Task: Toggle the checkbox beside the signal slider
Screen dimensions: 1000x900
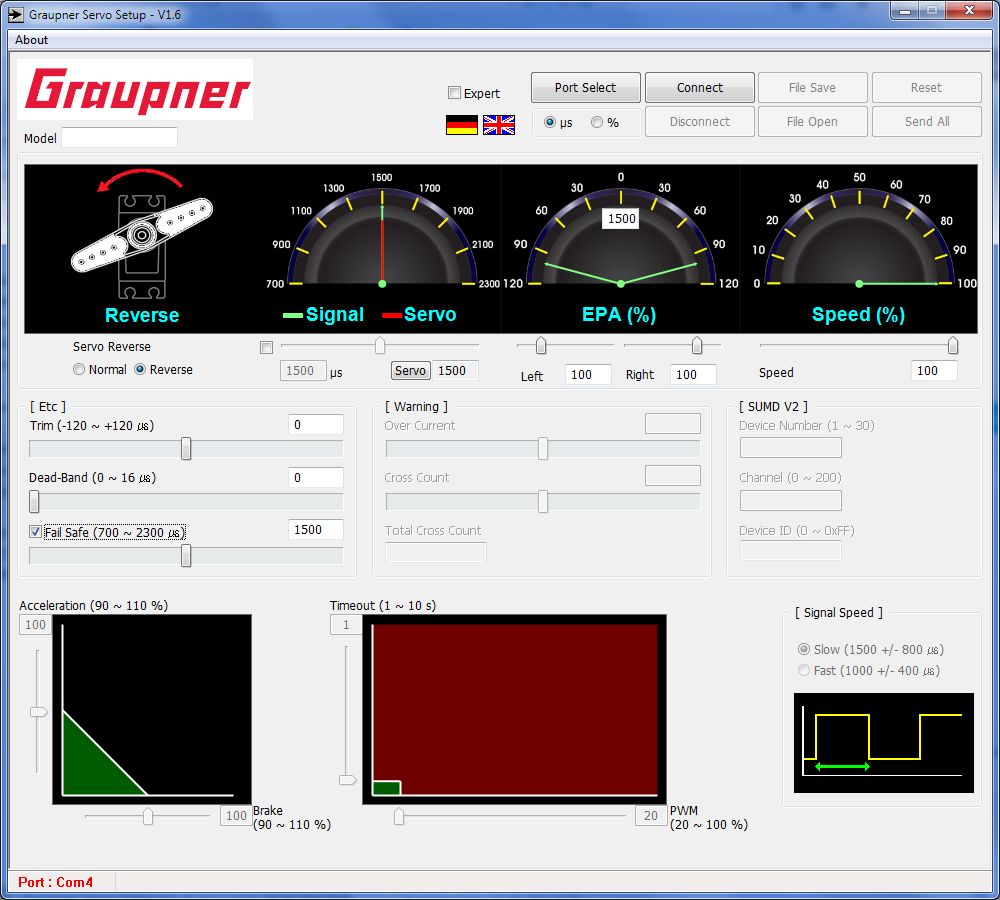Action: 267,347
